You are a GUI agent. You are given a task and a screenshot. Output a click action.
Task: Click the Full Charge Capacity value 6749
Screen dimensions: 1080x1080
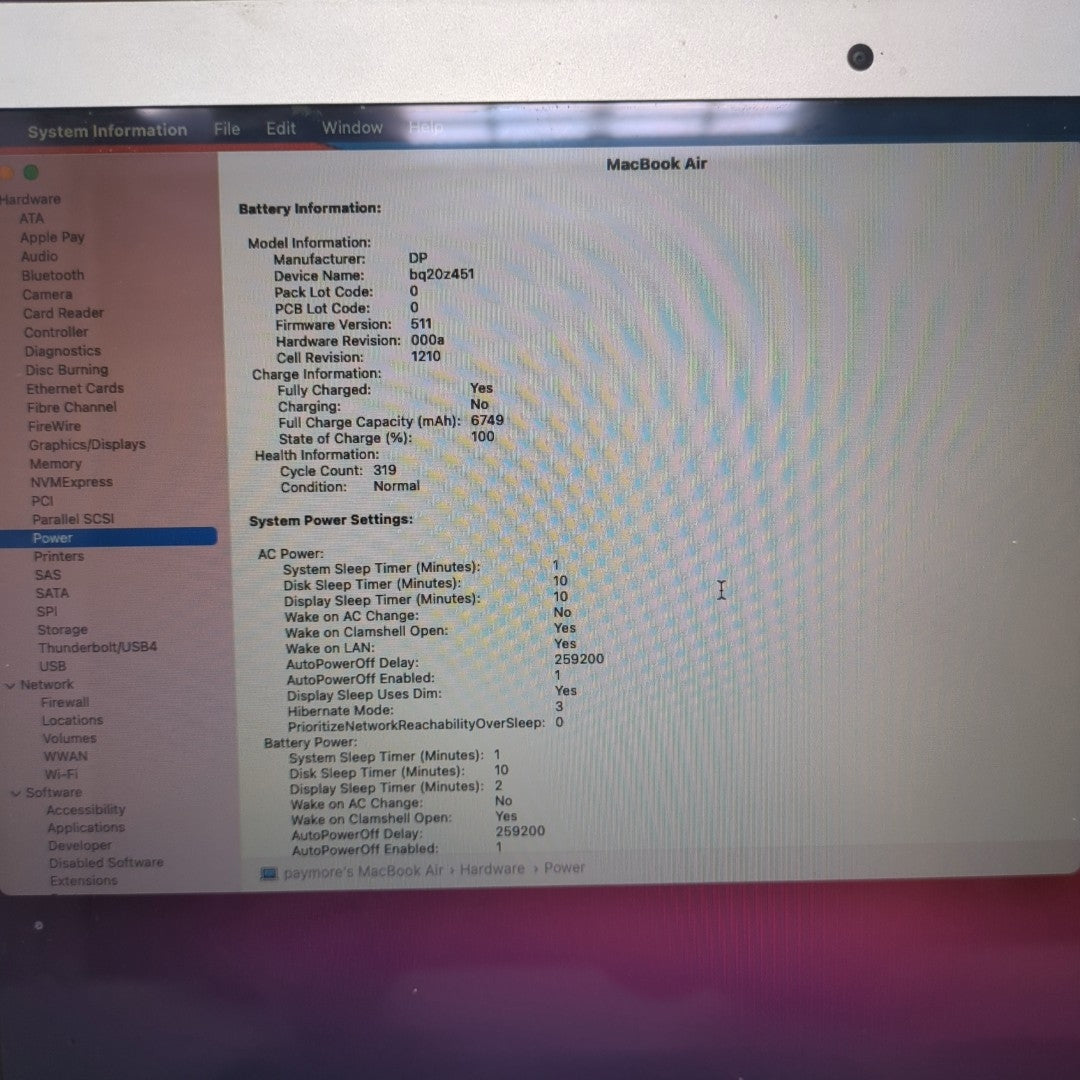pos(487,420)
